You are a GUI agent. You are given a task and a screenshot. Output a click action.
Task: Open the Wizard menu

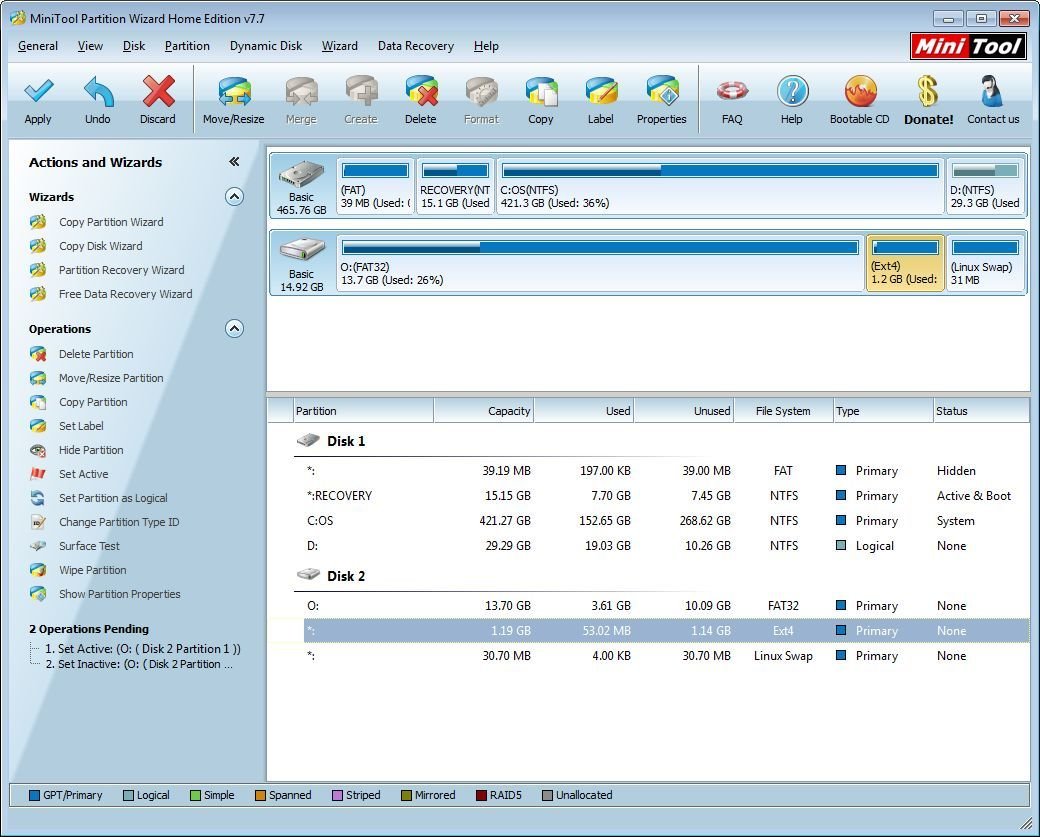[340, 46]
